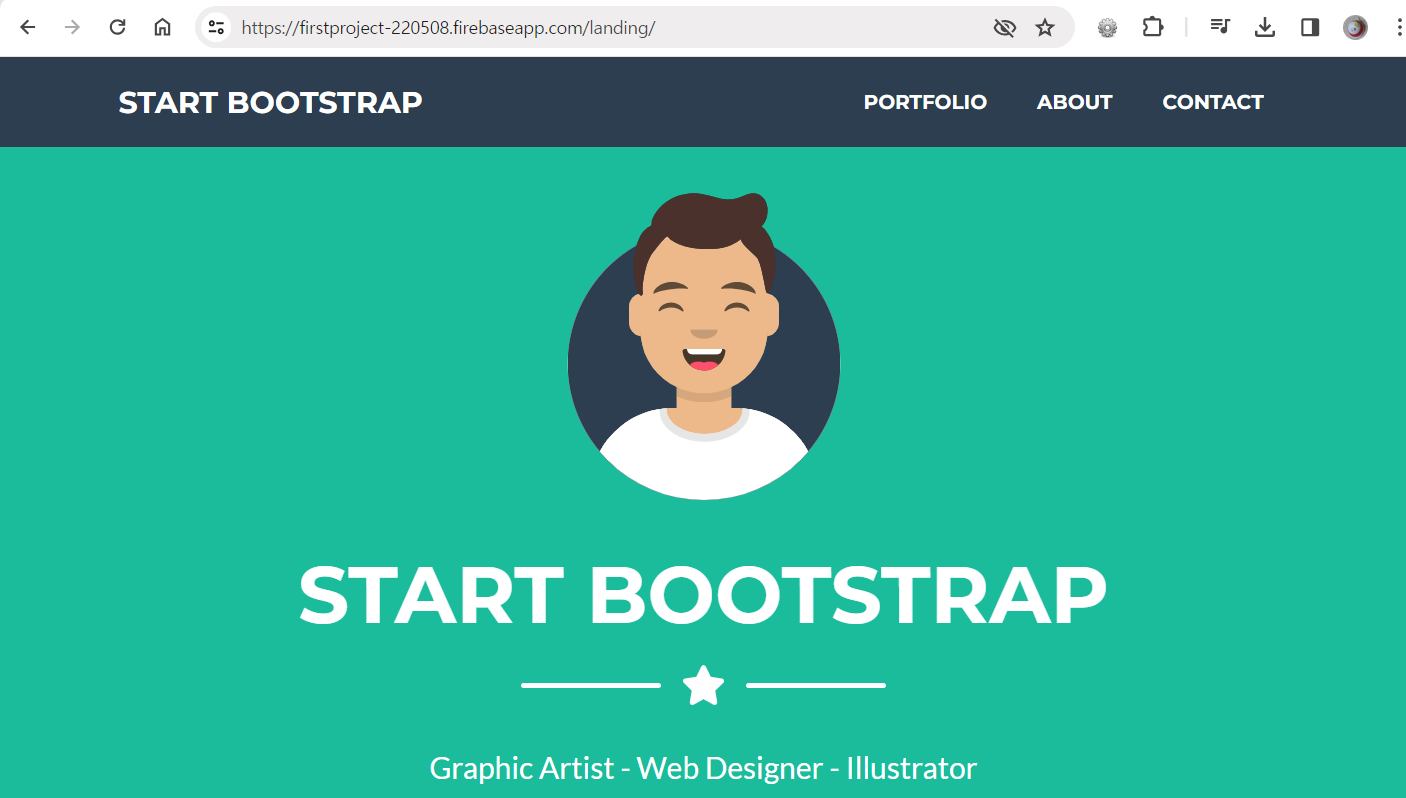Click the crossed-out eye tracking protection icon

(x=1004, y=28)
